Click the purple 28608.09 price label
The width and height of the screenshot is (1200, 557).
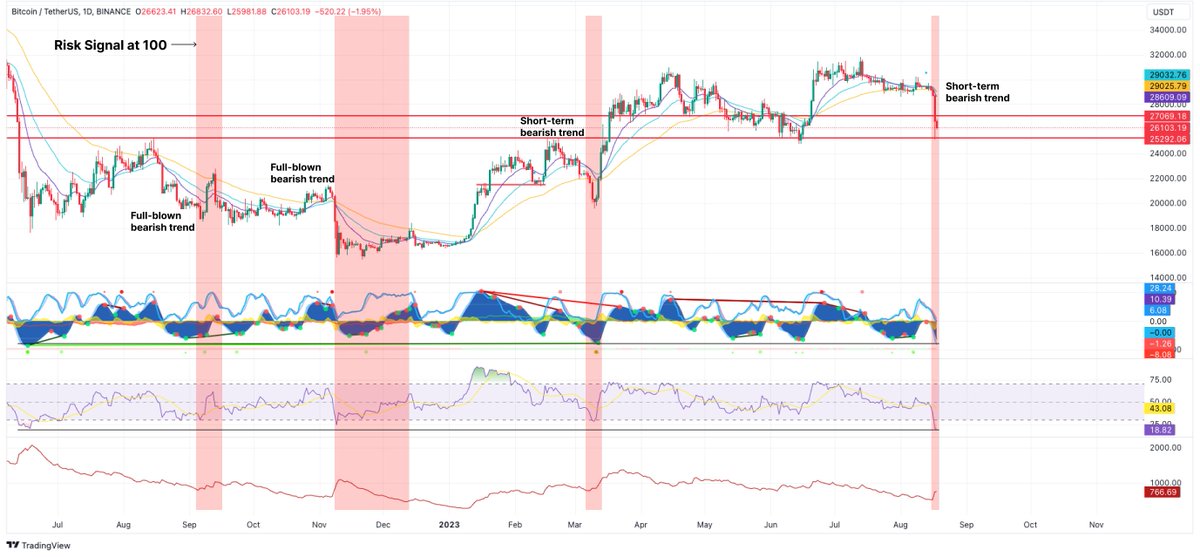(1162, 97)
